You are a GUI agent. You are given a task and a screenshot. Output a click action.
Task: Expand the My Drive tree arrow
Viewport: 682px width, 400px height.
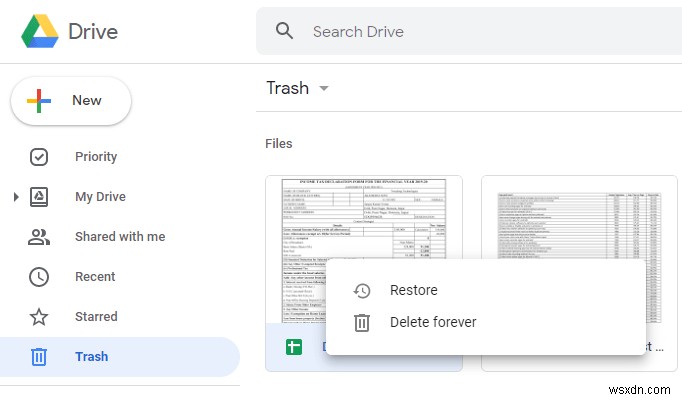click(16, 197)
